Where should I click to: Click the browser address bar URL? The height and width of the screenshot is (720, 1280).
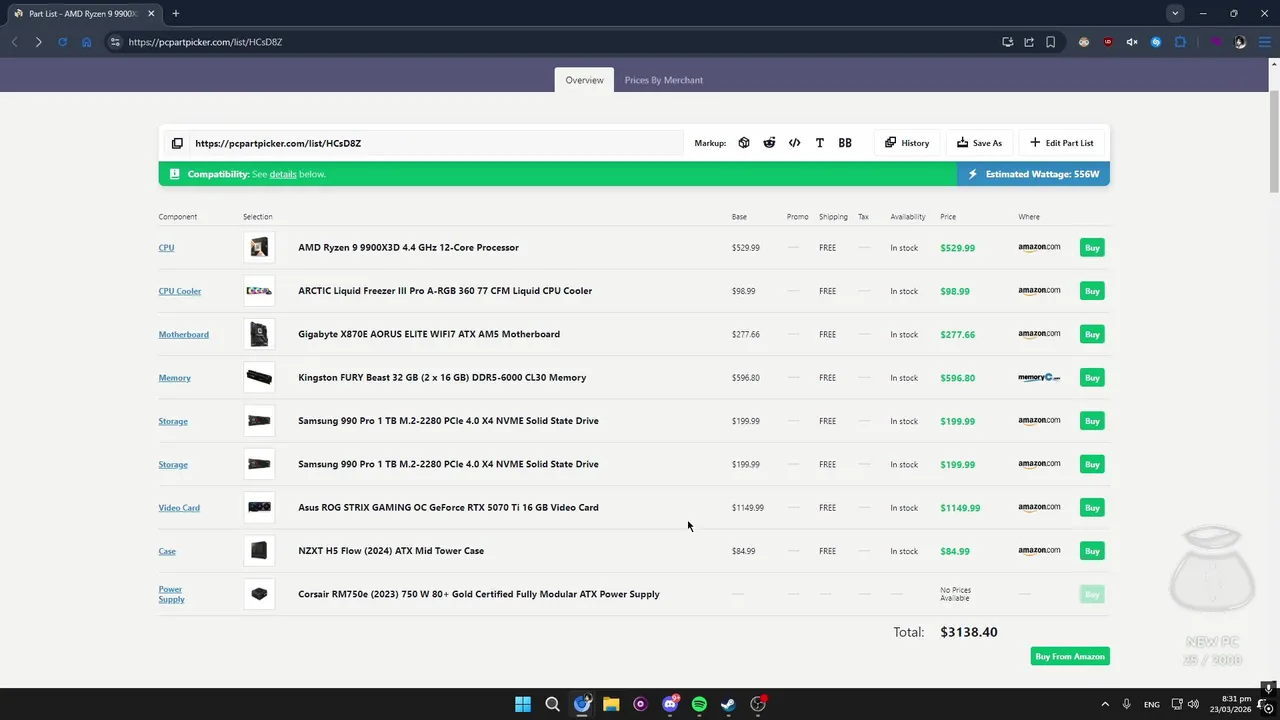[x=205, y=42]
